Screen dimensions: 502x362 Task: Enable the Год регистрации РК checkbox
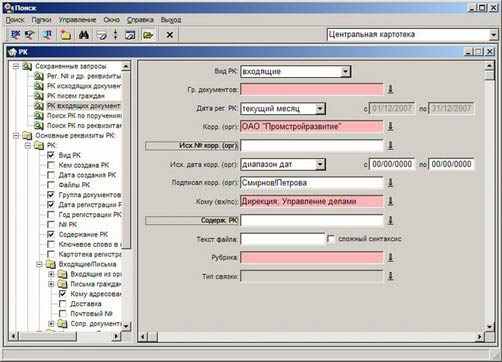point(51,214)
